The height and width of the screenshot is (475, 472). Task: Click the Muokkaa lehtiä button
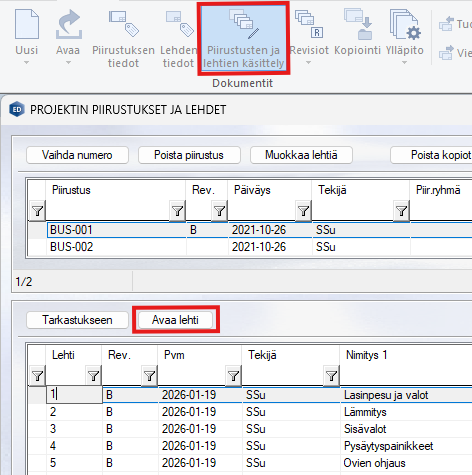(301, 155)
